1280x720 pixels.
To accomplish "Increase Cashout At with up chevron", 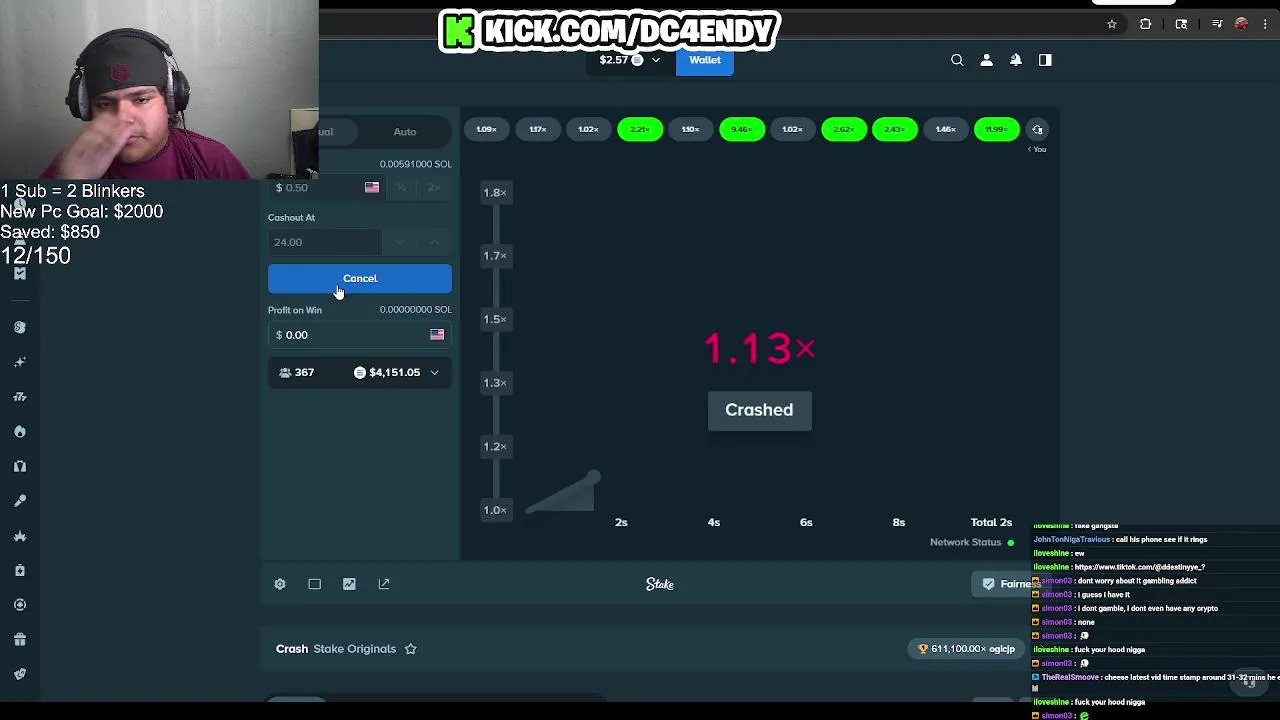I will click(x=434, y=242).
